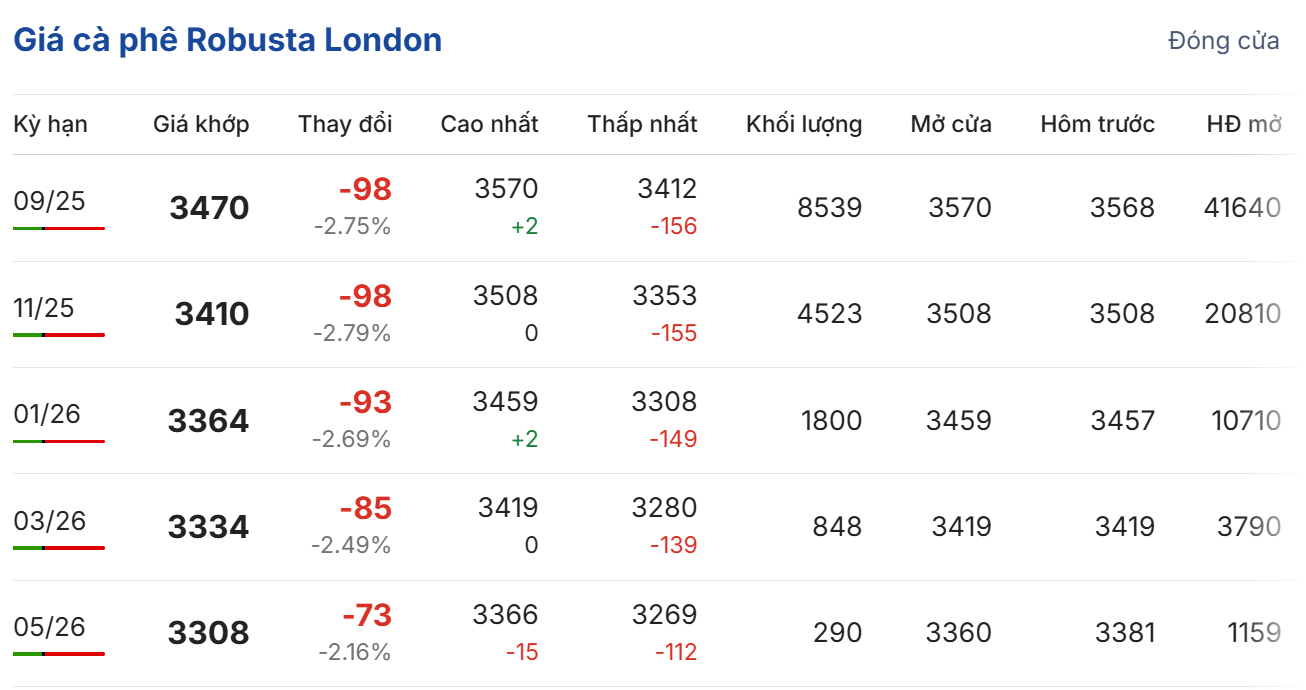Select the 05/26 contract term
This screenshot has width=1306, height=690.
coord(49,627)
